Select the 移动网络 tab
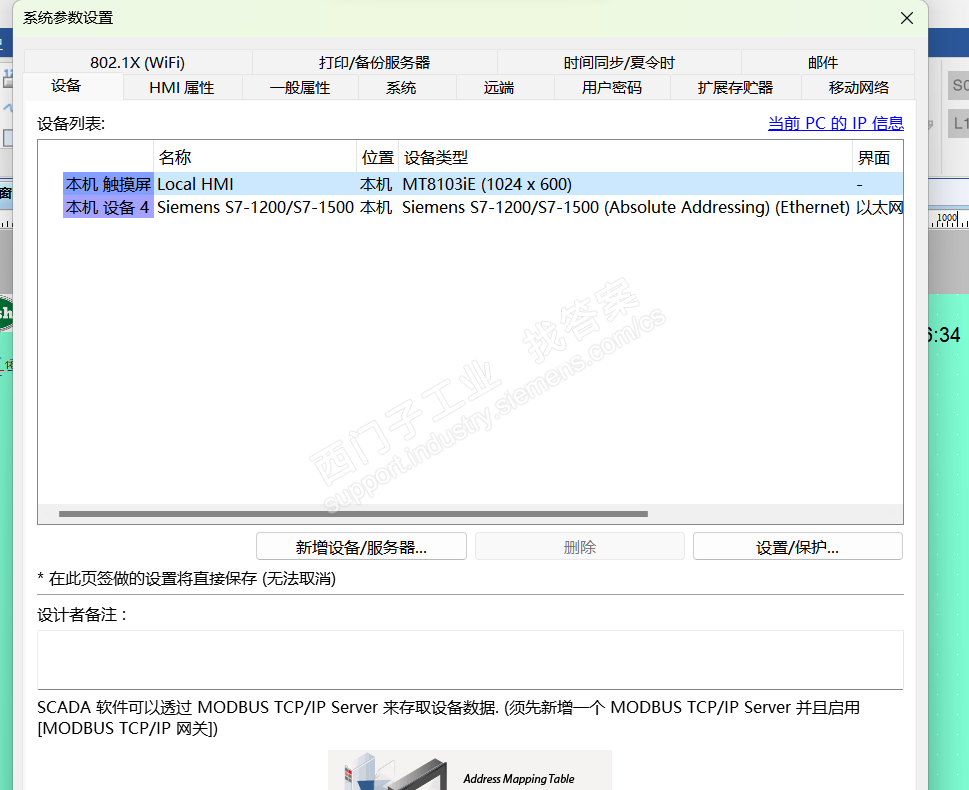 tap(858, 88)
